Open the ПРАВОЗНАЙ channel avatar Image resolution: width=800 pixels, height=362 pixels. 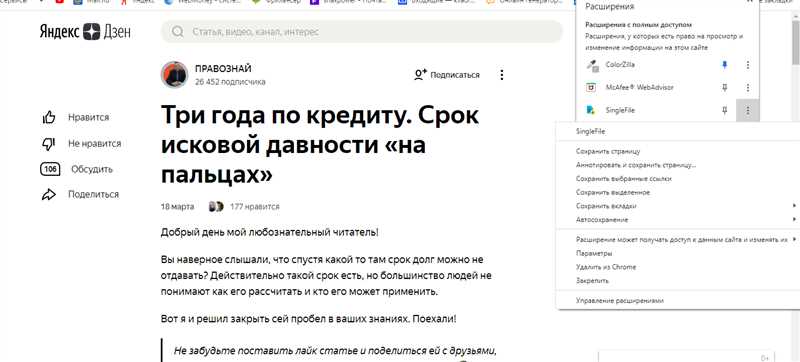pos(174,75)
